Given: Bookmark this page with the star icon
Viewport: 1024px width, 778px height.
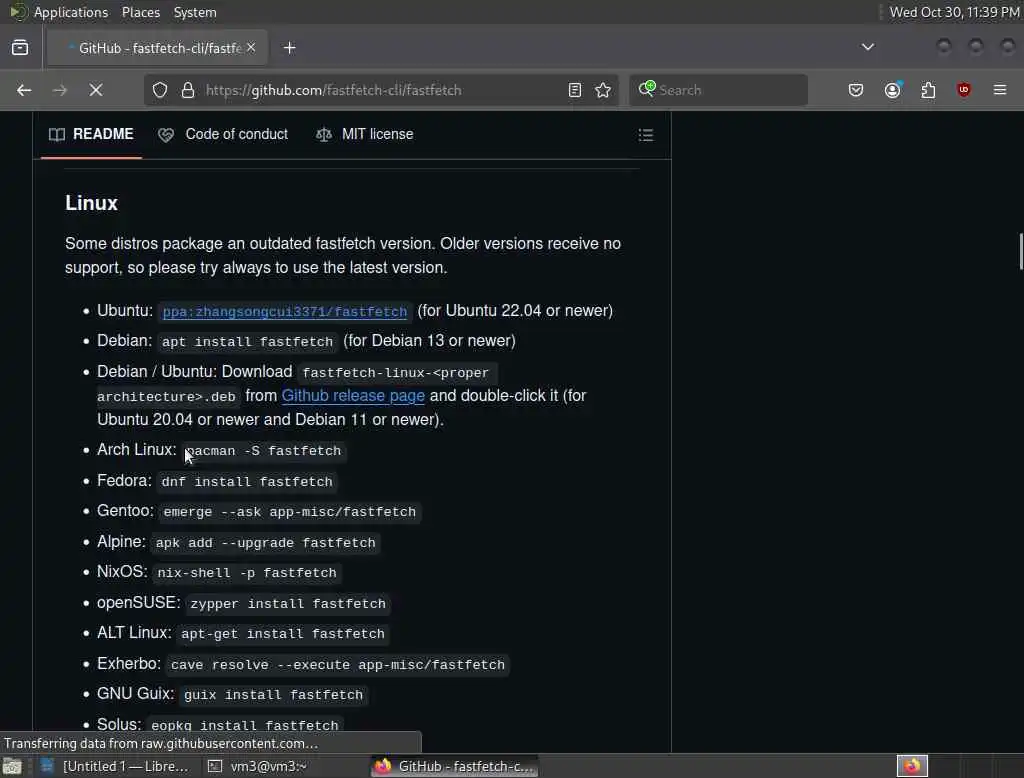Looking at the screenshot, I should [x=603, y=90].
